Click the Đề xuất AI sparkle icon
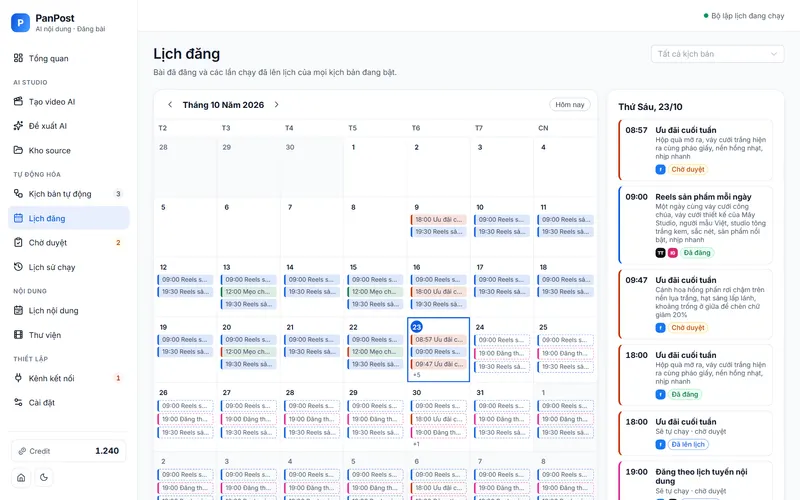 (18, 126)
